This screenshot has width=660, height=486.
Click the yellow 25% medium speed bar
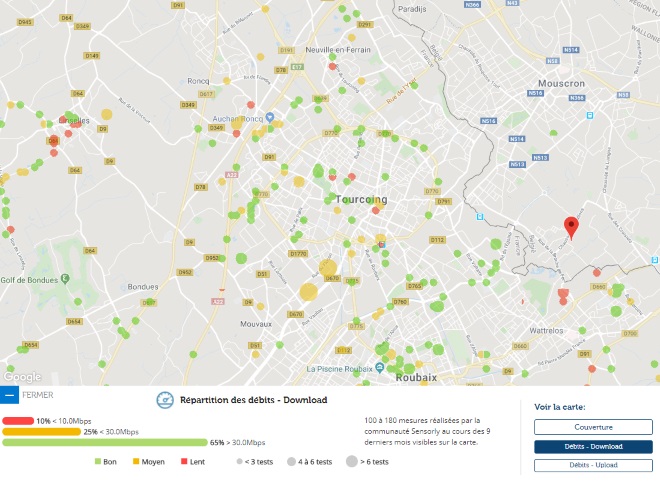[41, 431]
